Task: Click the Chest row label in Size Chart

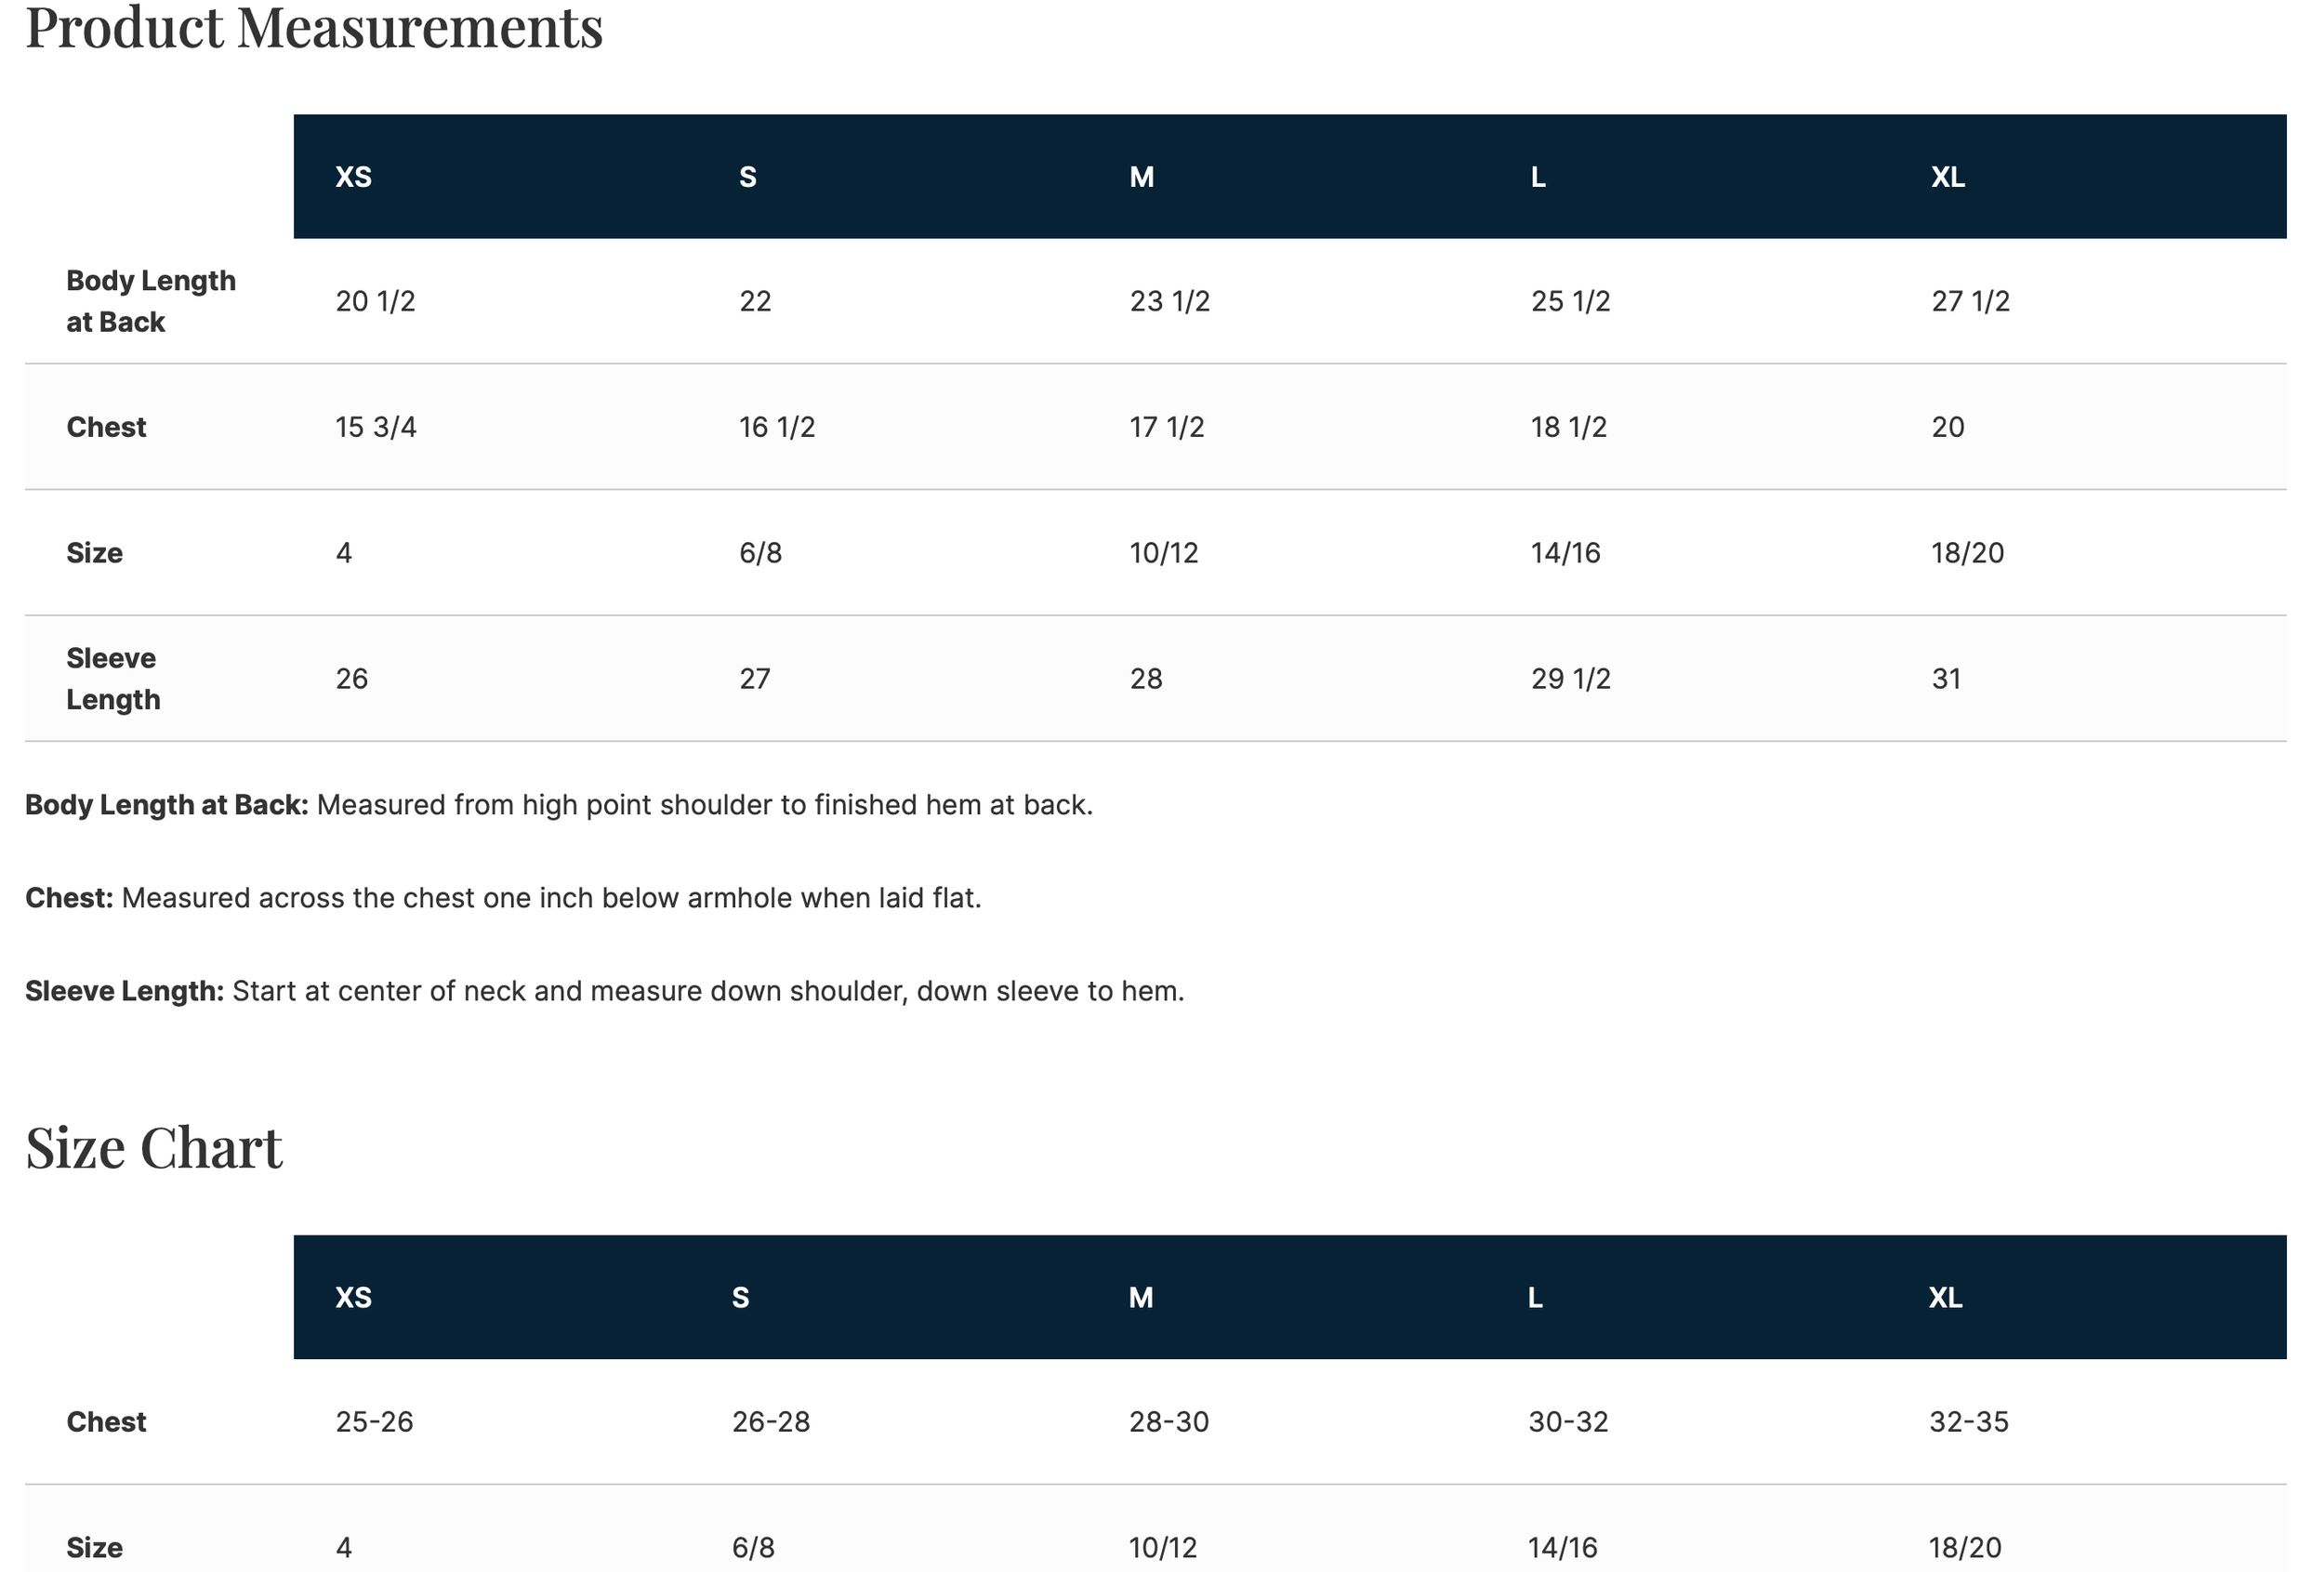Action: (x=106, y=1422)
